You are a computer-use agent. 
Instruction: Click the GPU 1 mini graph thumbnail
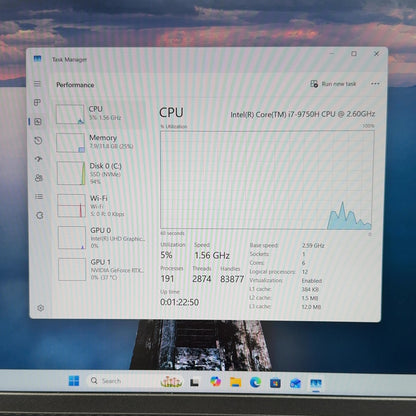tap(72, 269)
